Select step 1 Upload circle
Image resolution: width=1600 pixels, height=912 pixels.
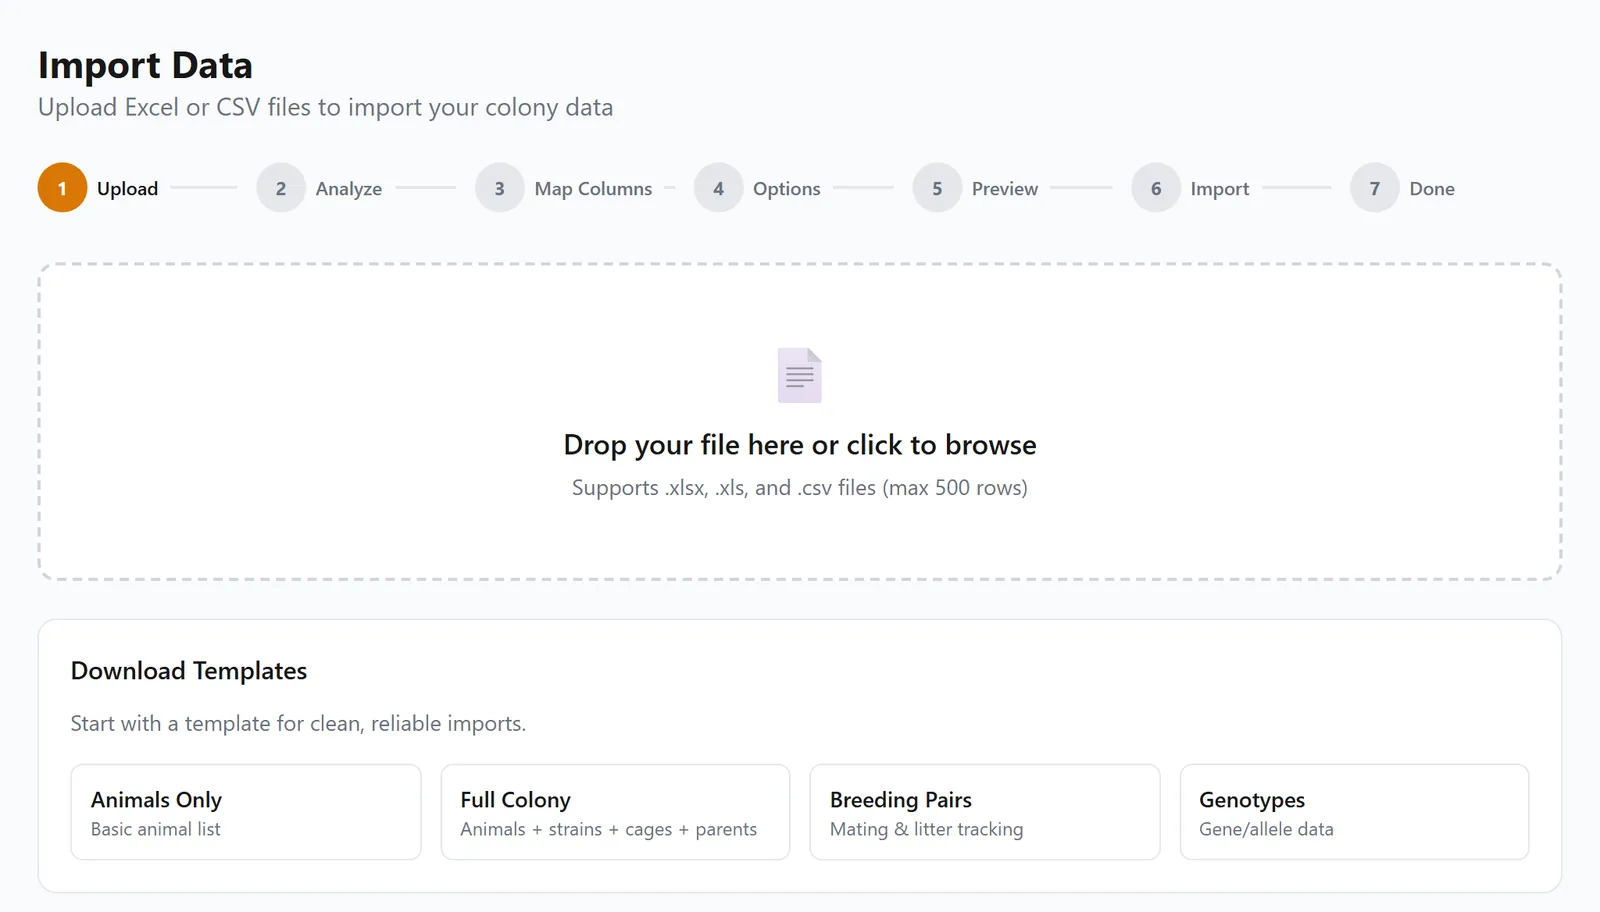[x=62, y=188]
